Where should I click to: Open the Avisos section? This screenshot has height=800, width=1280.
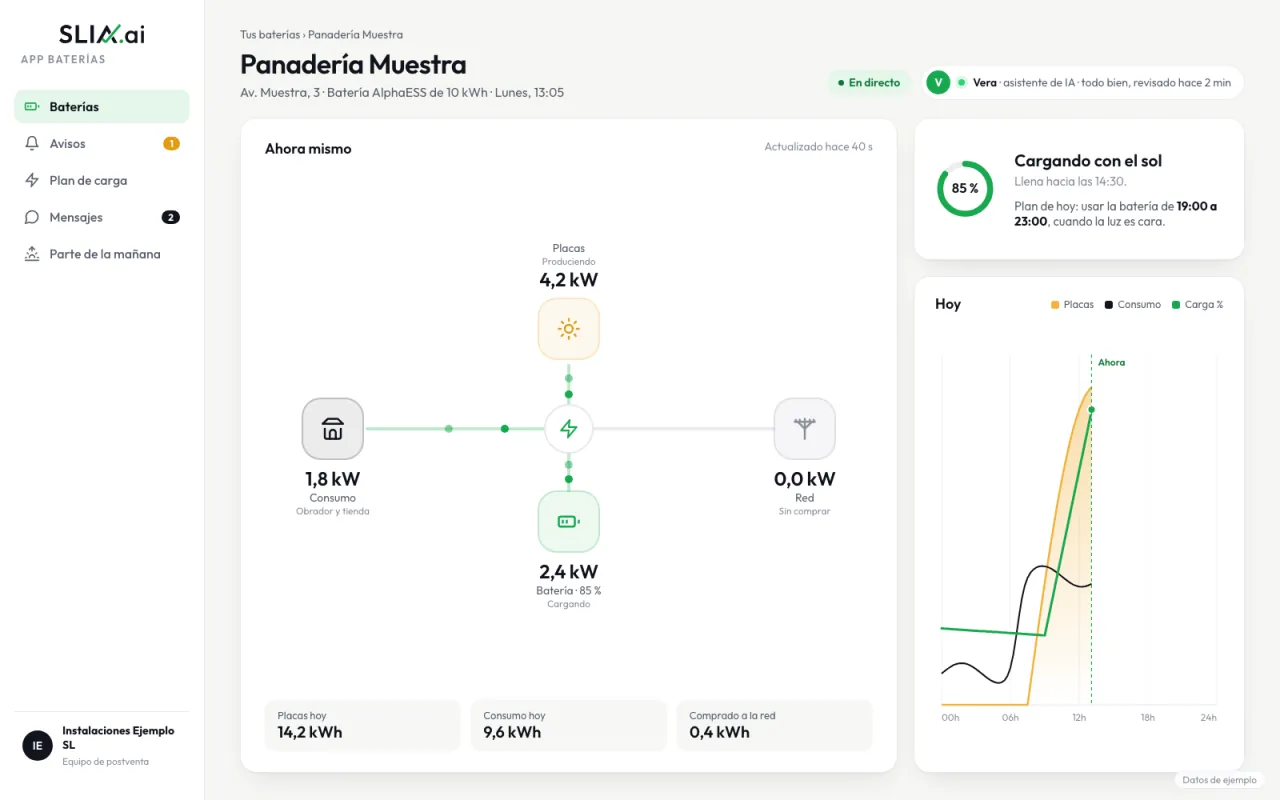click(102, 144)
